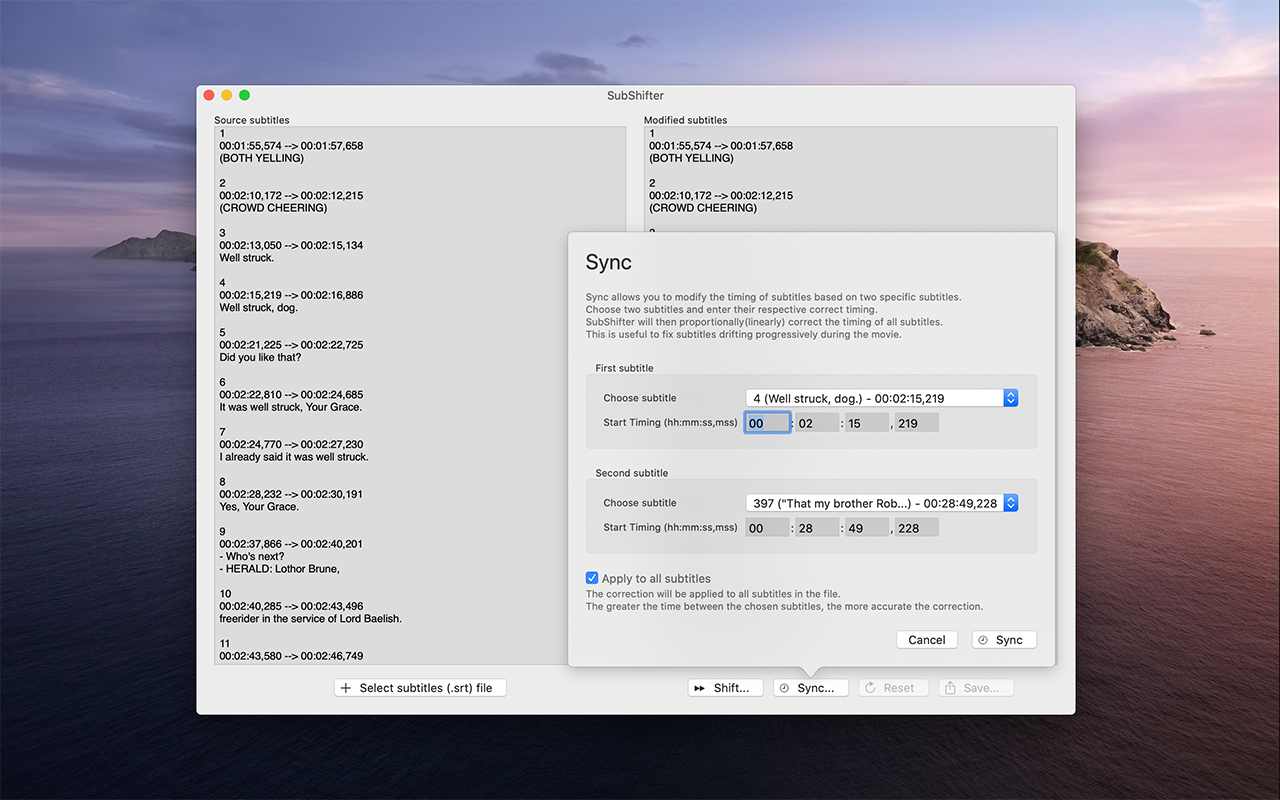Click the Sync... button at window bottom

click(x=811, y=688)
